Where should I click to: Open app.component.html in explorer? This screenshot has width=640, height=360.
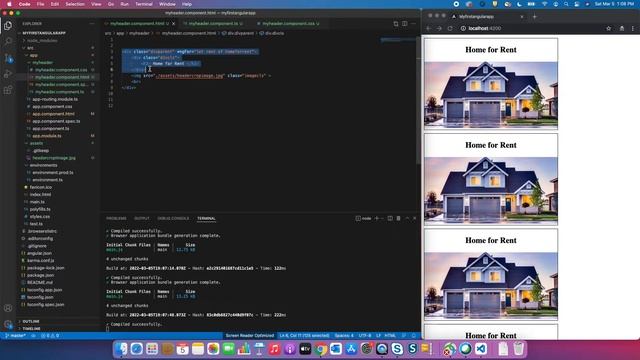pos(53,114)
